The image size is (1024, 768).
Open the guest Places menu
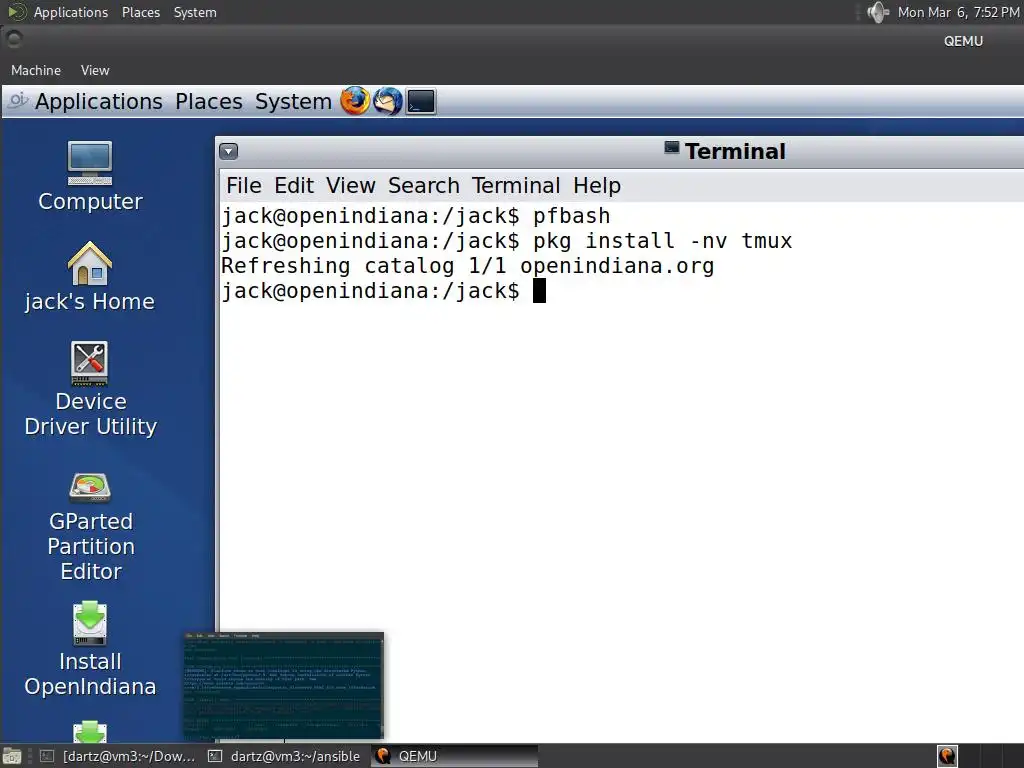(209, 101)
